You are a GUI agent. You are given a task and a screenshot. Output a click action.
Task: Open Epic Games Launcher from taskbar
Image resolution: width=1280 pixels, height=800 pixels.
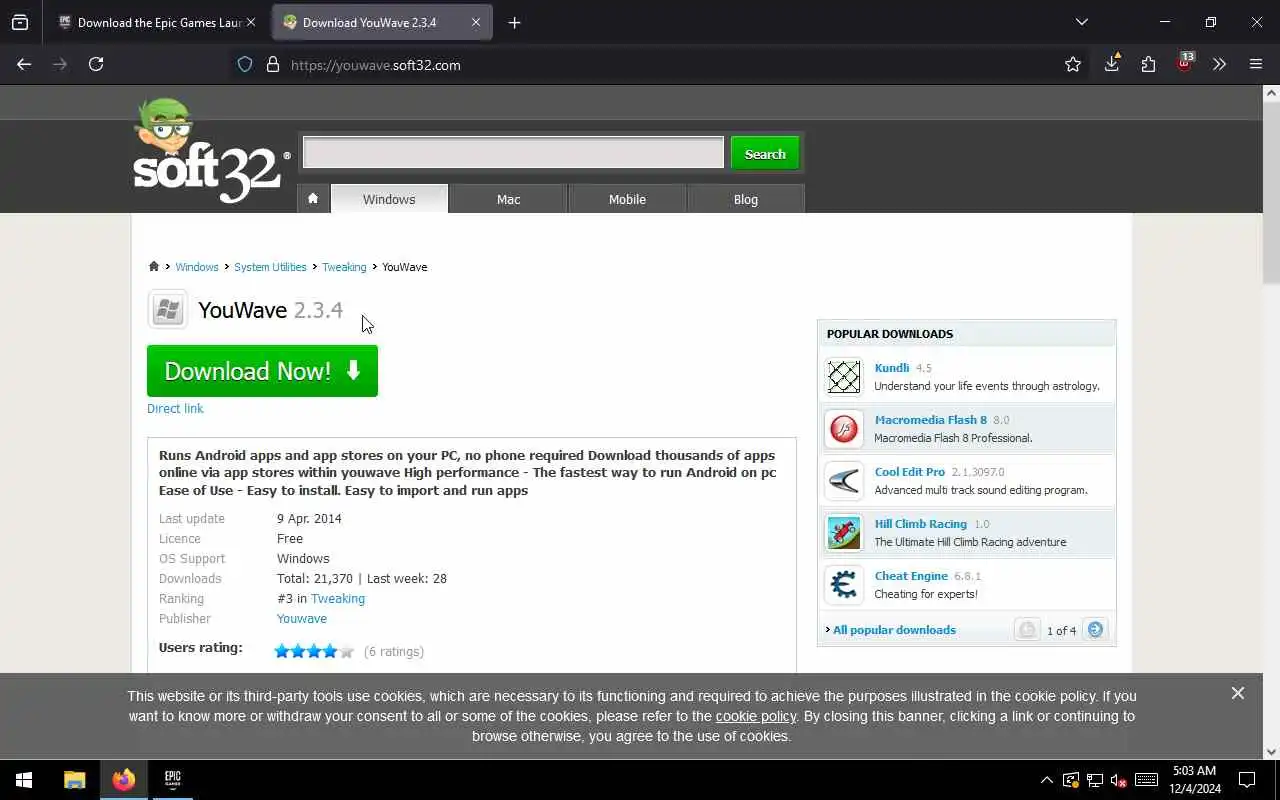[172, 779]
